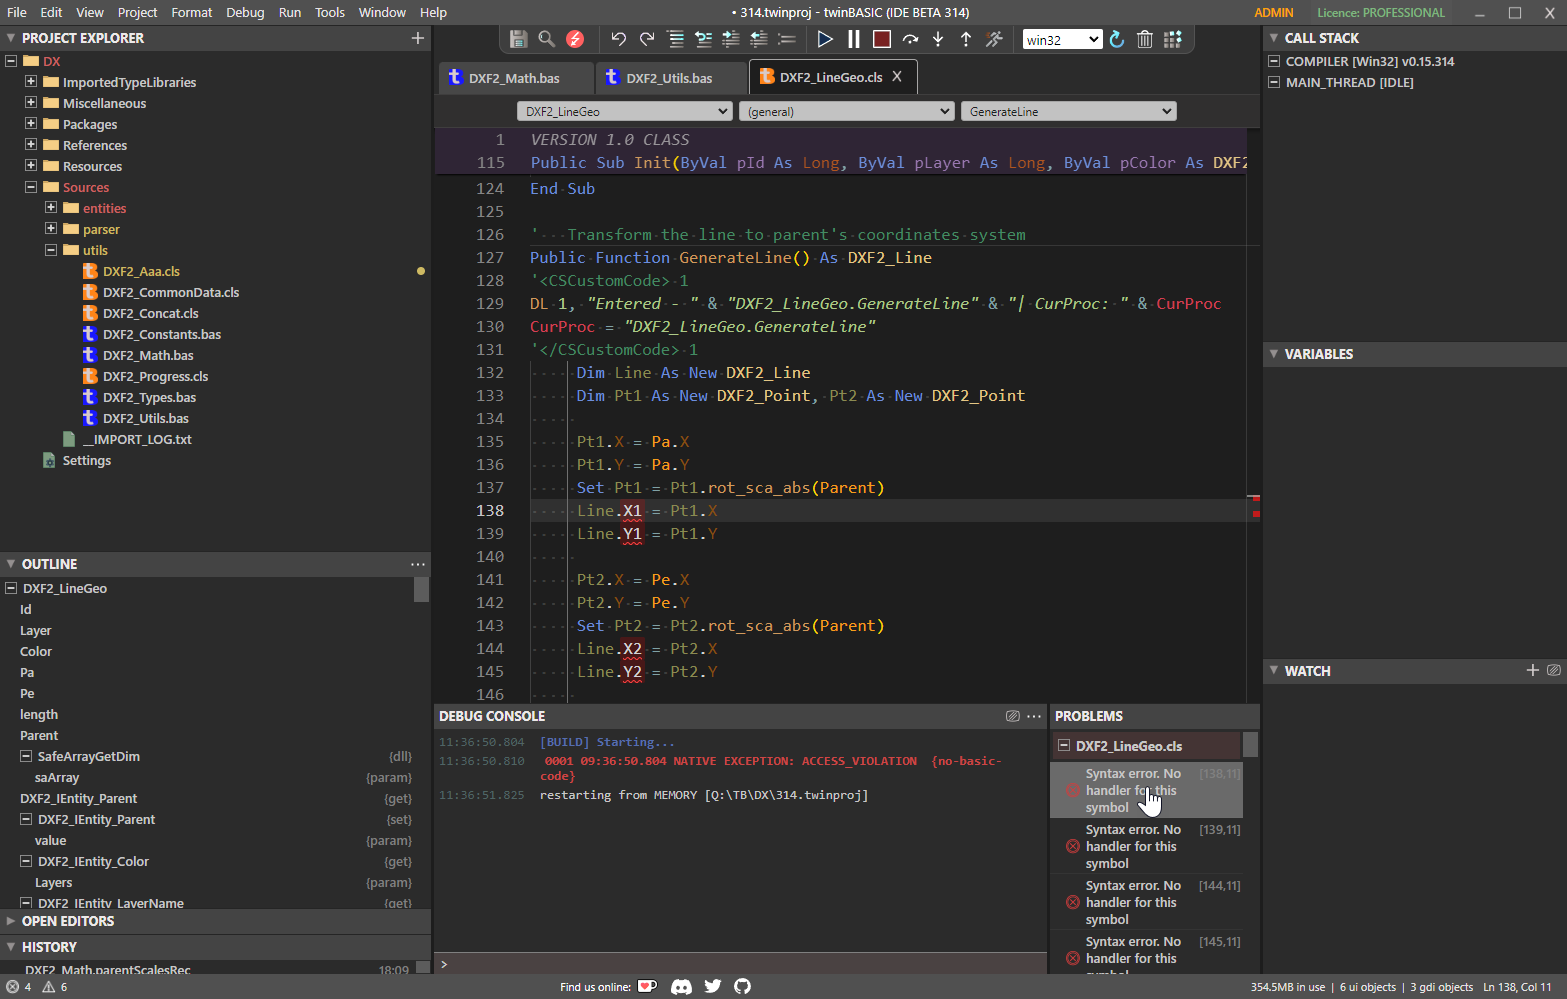This screenshot has width=1567, height=999.
Task: Switch to the DXF2_Math.bas tab
Action: coord(516,77)
